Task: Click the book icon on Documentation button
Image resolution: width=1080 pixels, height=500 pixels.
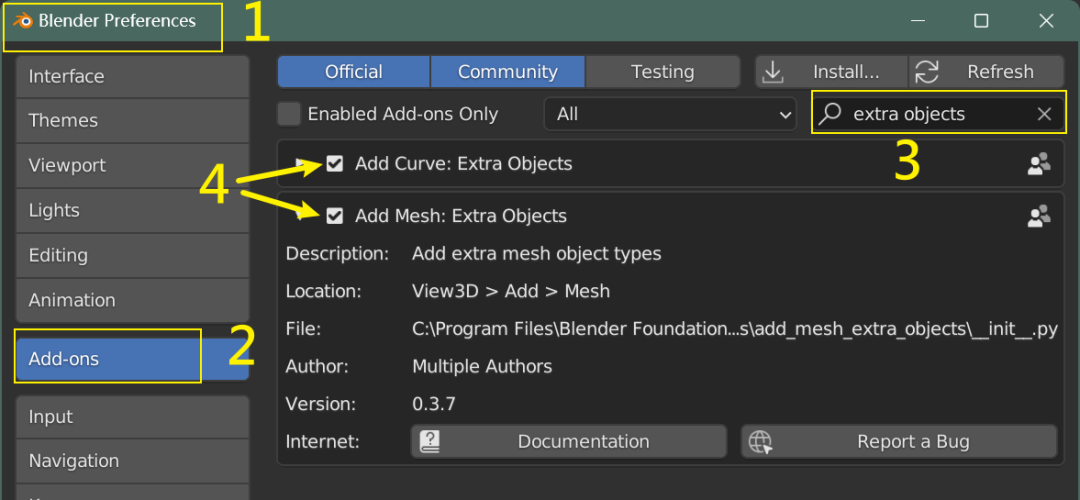Action: point(430,441)
